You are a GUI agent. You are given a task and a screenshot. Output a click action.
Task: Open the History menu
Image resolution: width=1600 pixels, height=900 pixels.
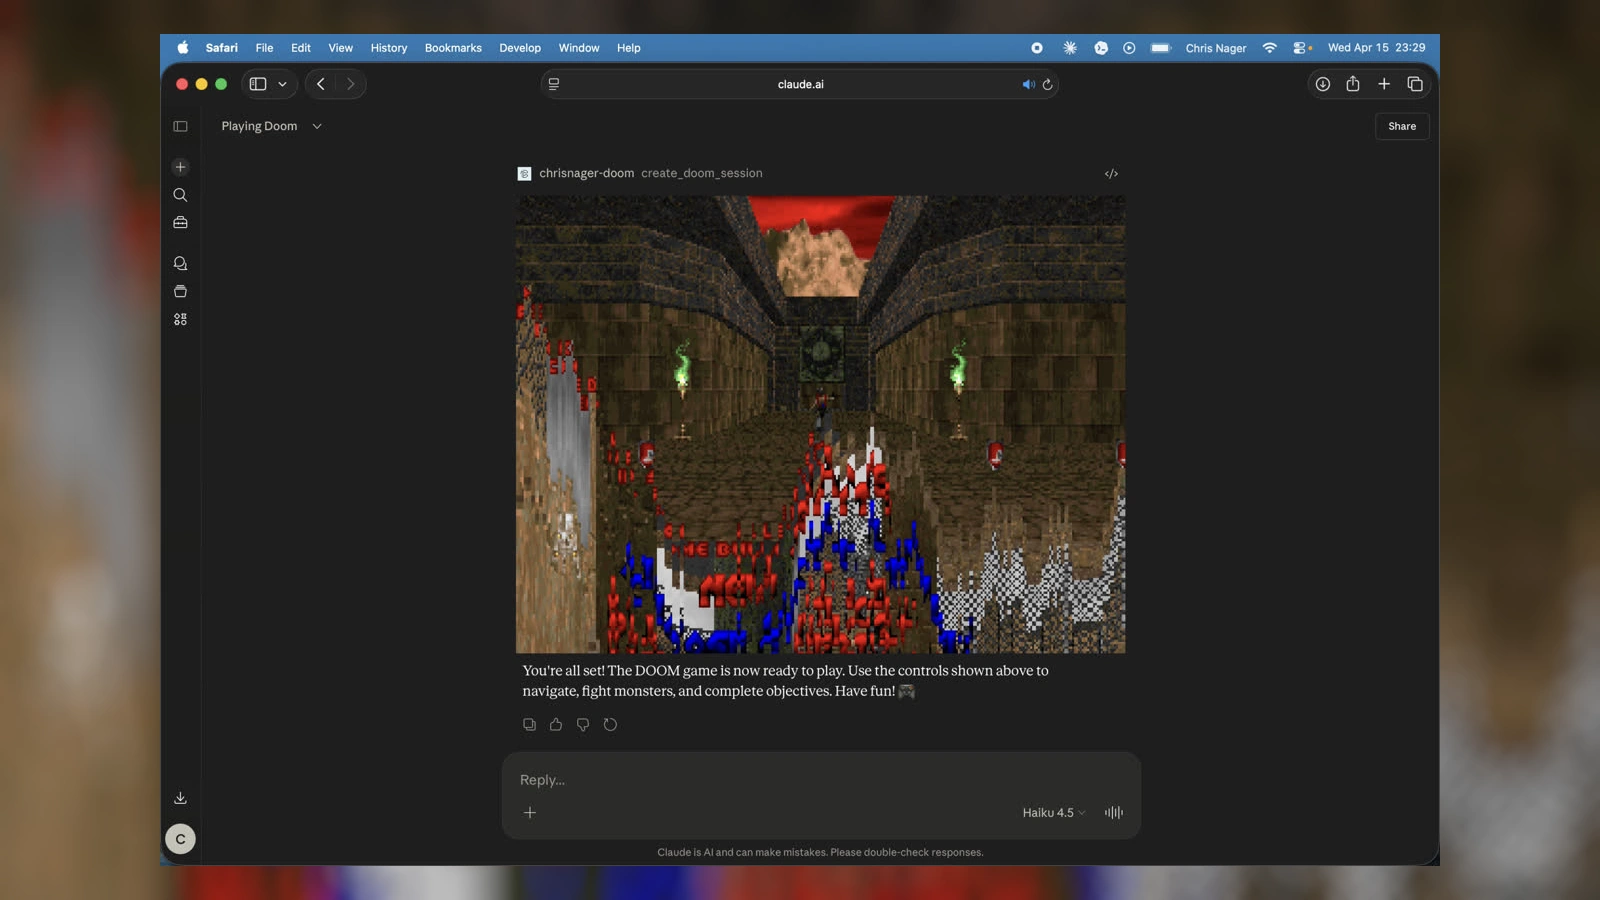[x=388, y=48]
